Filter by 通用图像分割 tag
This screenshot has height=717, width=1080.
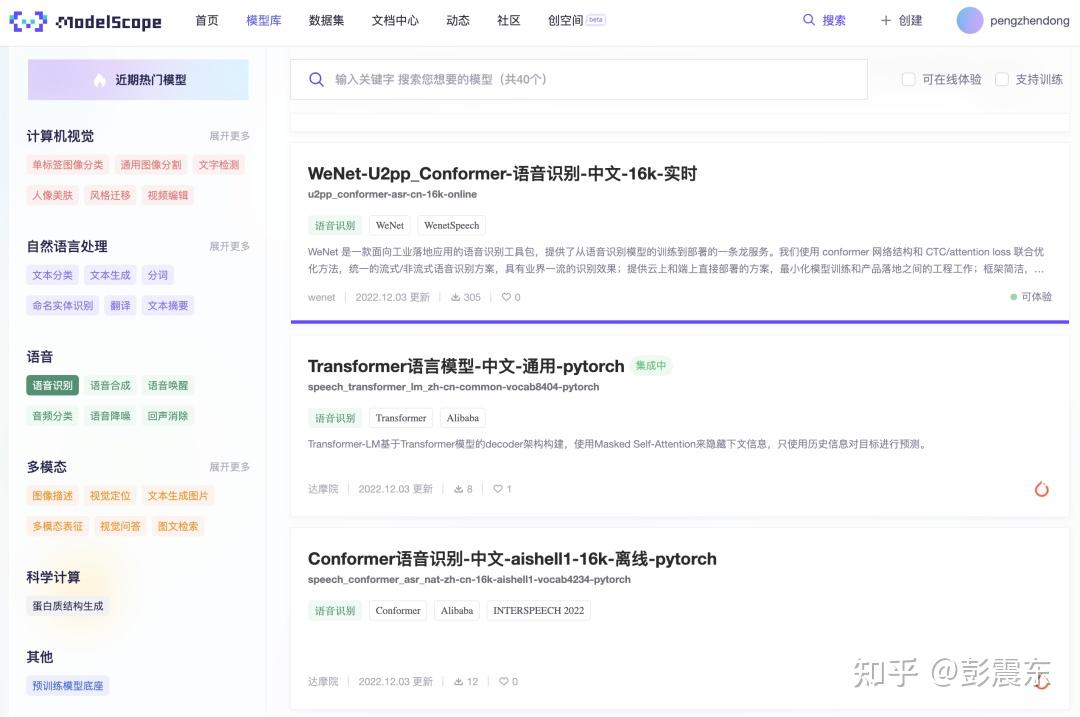151,165
